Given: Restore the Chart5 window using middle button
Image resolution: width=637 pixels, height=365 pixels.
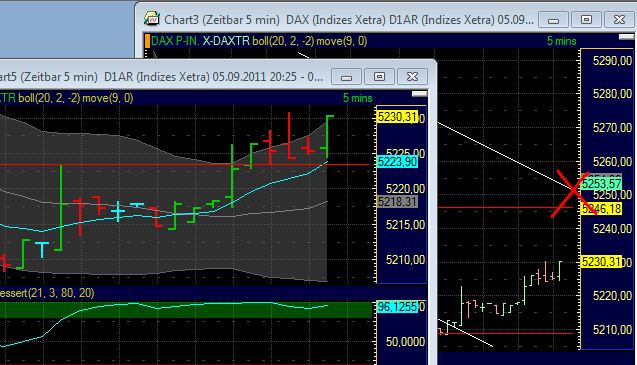Looking at the screenshot, I should 379,76.
